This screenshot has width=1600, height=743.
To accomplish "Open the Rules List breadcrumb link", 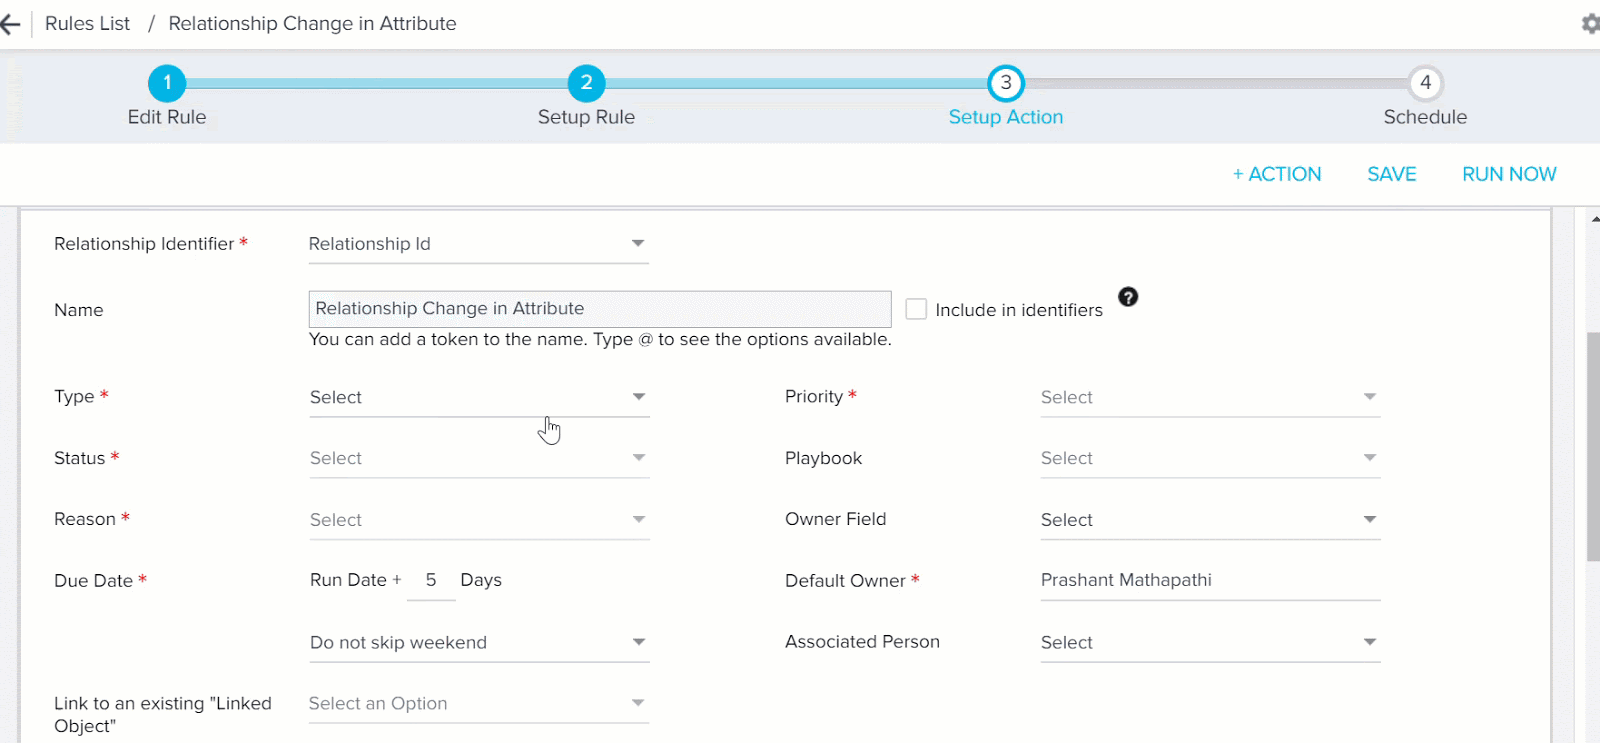I will pos(87,24).
